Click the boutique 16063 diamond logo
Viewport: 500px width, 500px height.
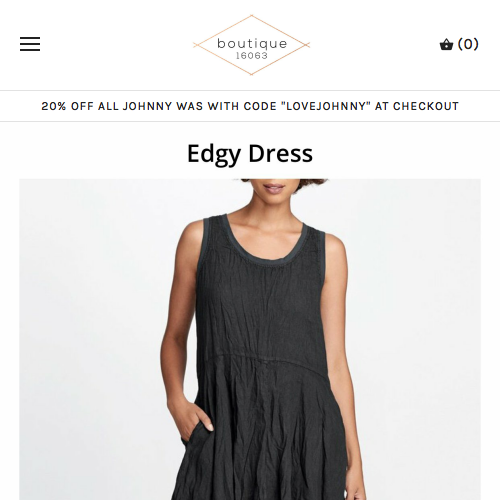click(x=251, y=45)
